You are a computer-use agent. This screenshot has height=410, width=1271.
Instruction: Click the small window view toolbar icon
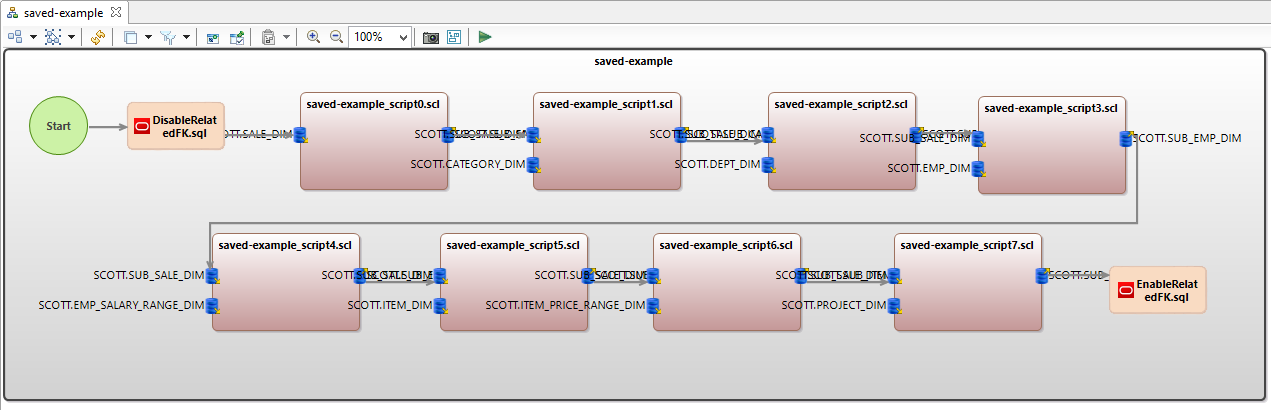point(213,37)
